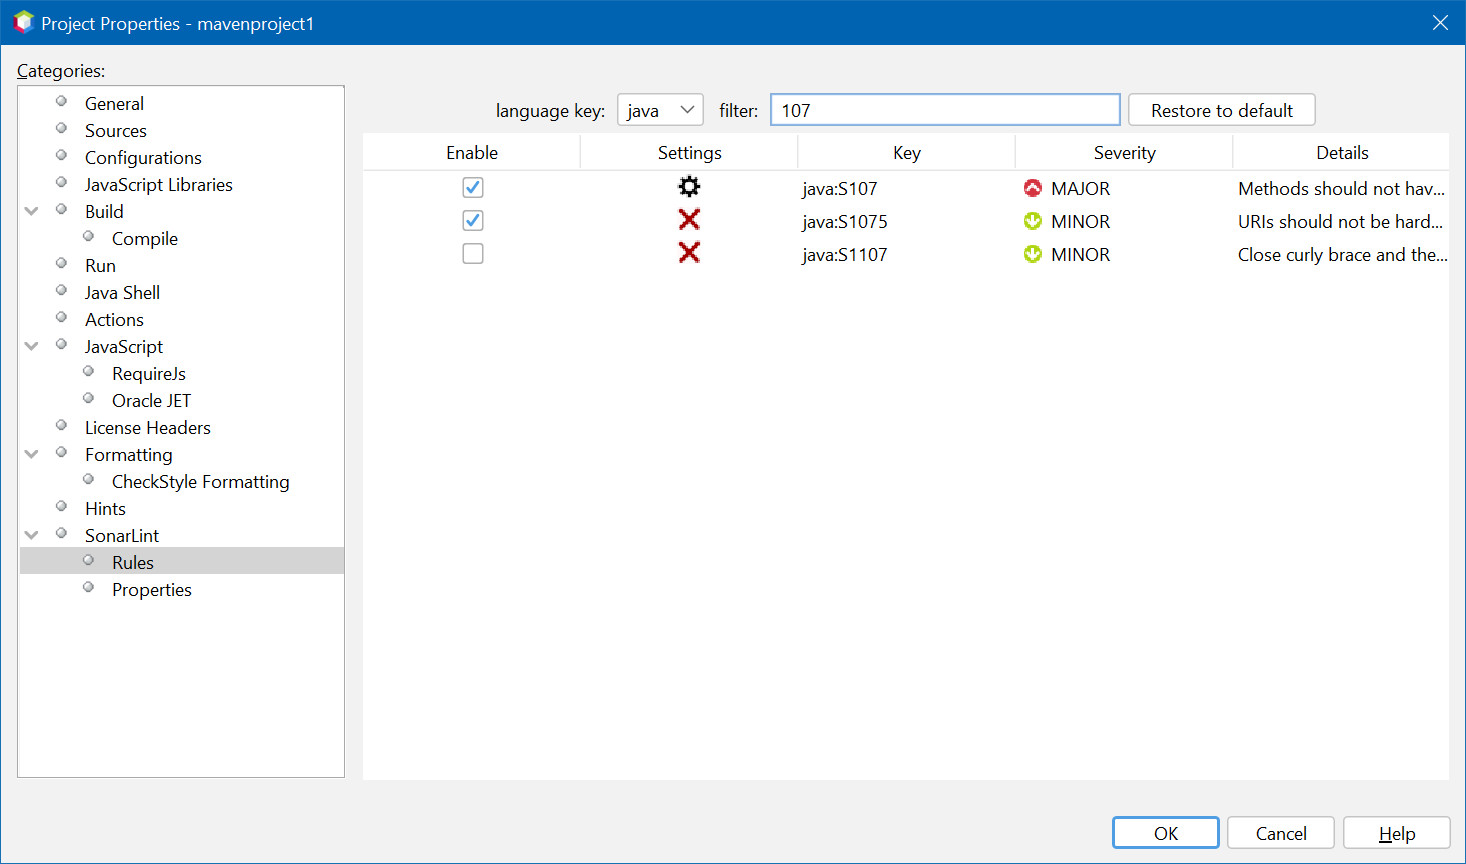The width and height of the screenshot is (1466, 864).
Task: Click the NetBeans icon in title bar
Action: (23, 22)
